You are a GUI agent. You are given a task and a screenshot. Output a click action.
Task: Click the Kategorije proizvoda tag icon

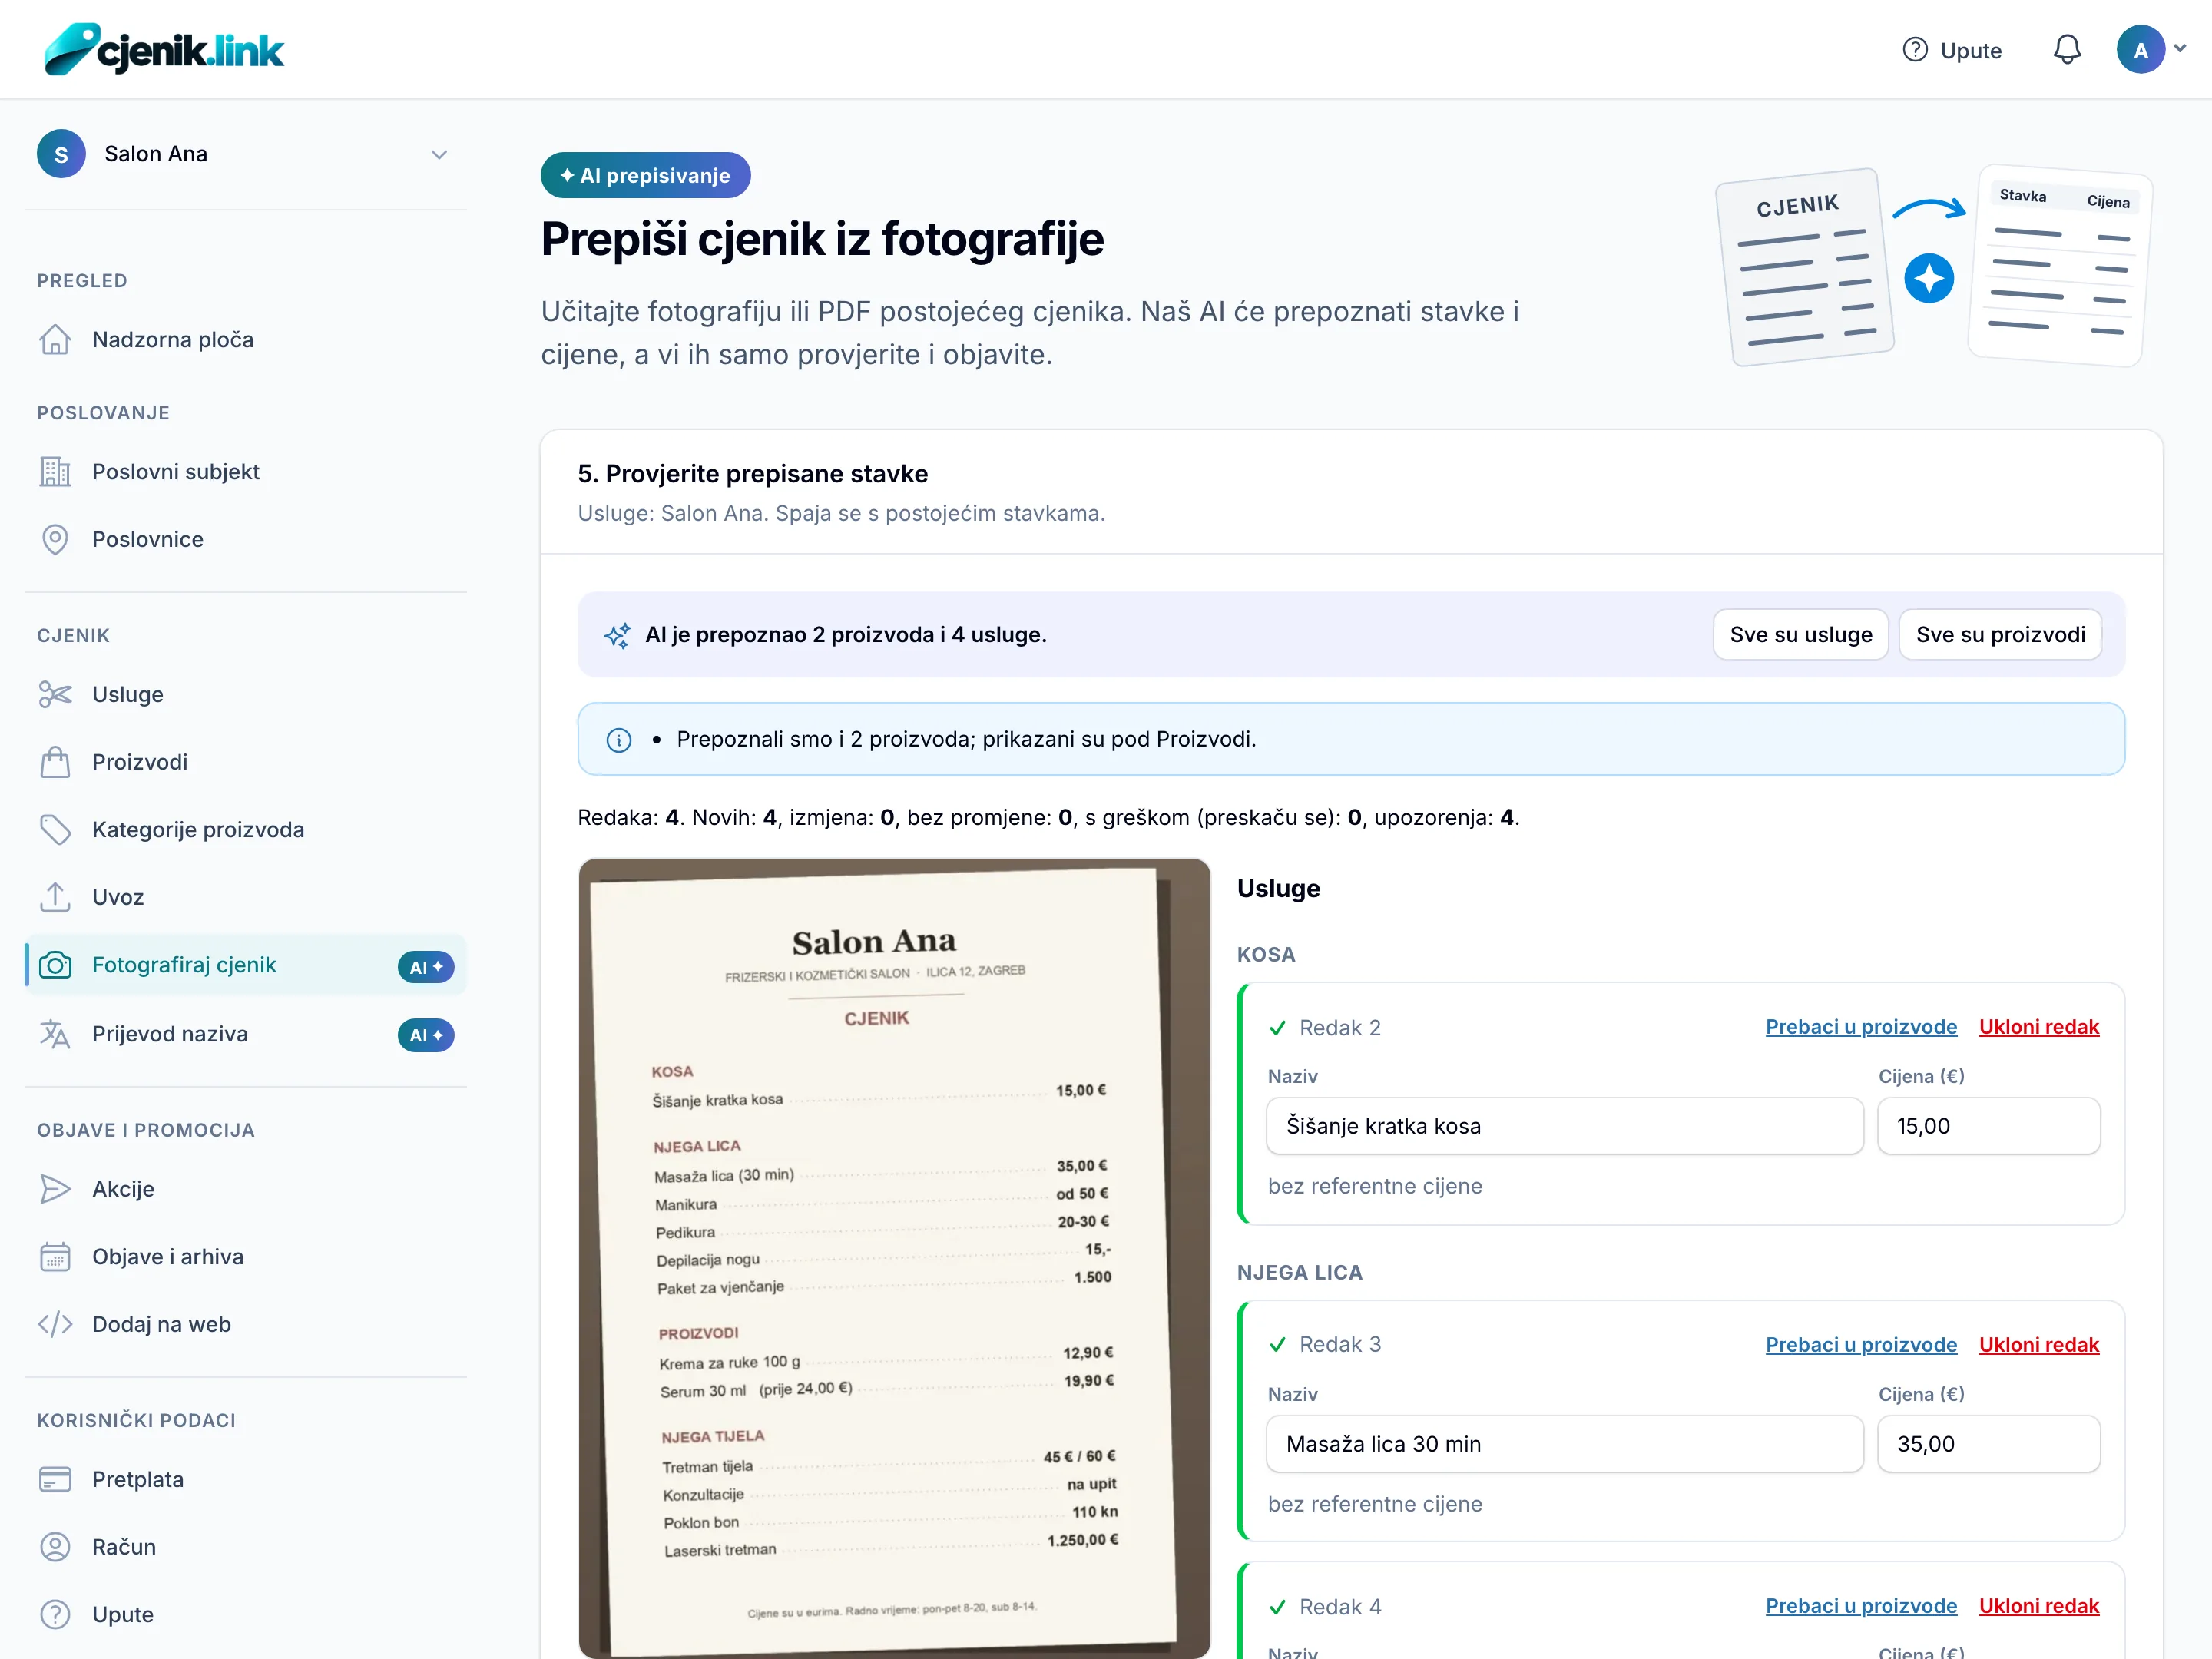[55, 830]
